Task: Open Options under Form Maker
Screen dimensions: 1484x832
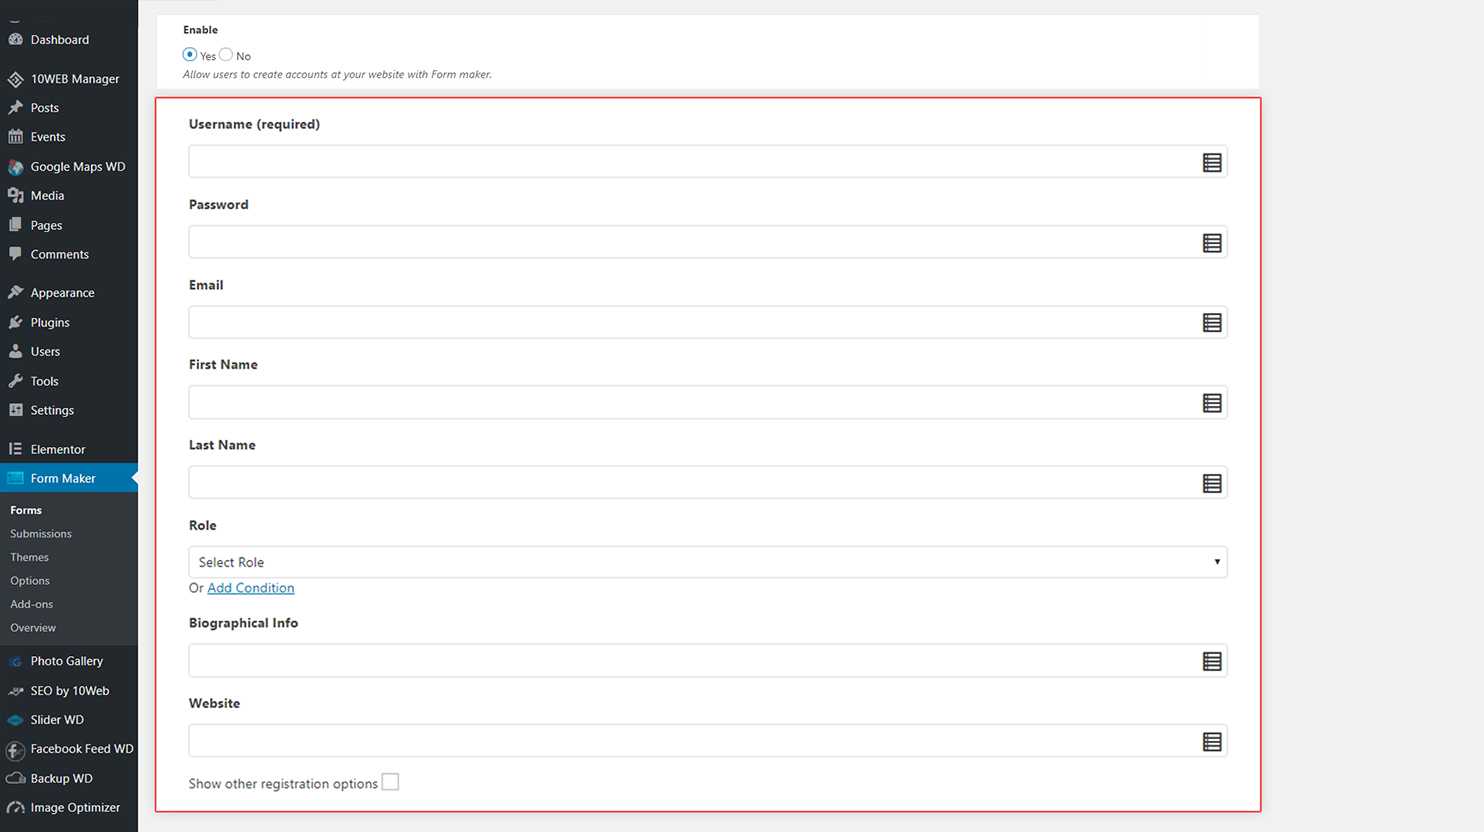Action: pyautogui.click(x=30, y=581)
